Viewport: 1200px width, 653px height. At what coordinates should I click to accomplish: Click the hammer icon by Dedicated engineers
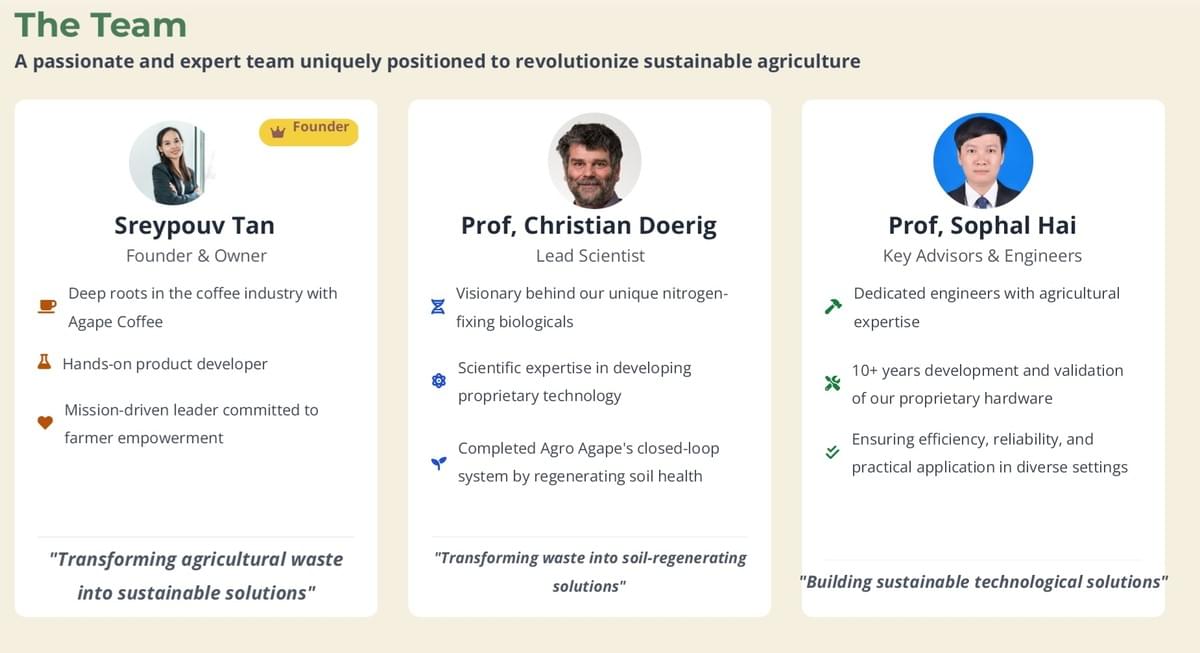(x=832, y=307)
